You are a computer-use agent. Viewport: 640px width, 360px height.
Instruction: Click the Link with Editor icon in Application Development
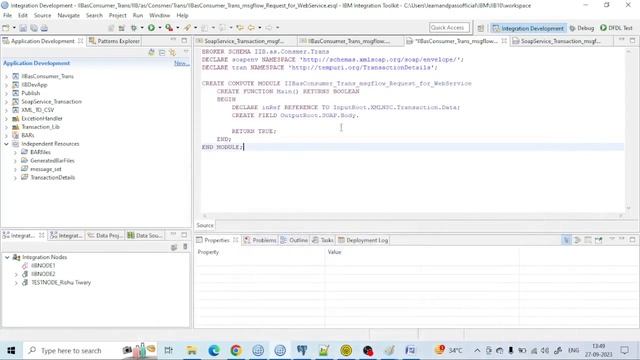coord(173,53)
